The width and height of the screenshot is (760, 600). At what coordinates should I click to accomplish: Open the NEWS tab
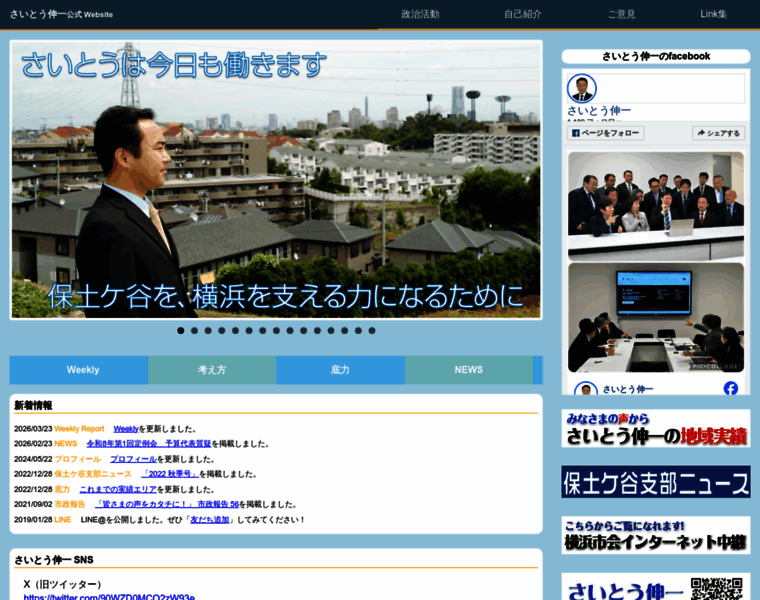point(468,370)
